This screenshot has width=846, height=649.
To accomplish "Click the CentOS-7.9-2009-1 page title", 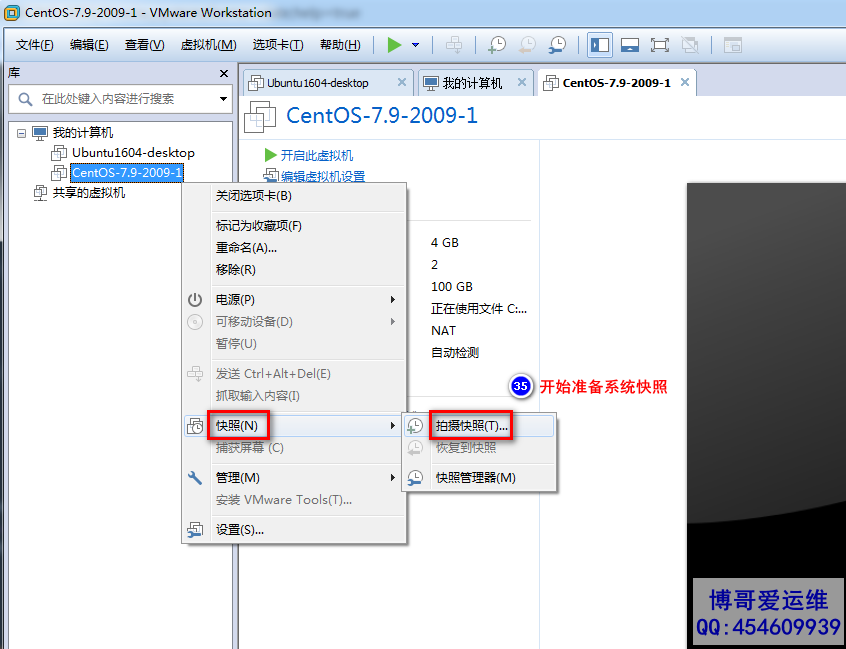I will pos(381,115).
